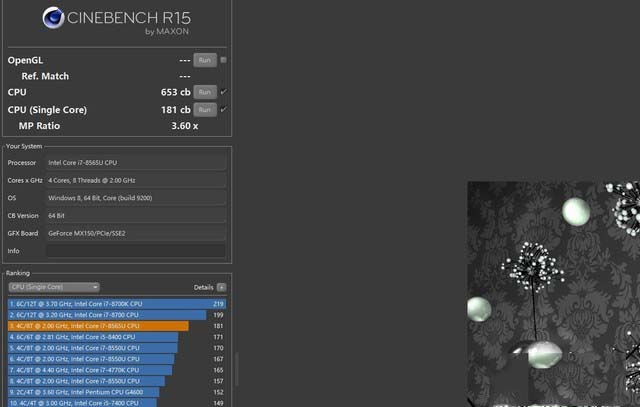Select ranking row 5 Core i7-8550U scoring 170
This screenshot has height=407, width=640.
117,348
